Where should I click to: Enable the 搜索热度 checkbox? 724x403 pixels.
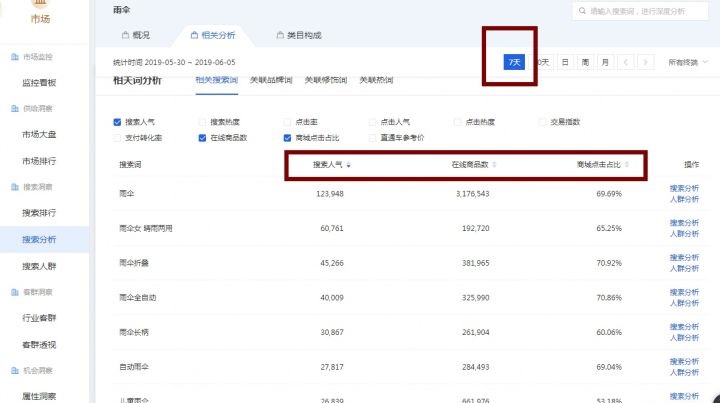[202, 122]
